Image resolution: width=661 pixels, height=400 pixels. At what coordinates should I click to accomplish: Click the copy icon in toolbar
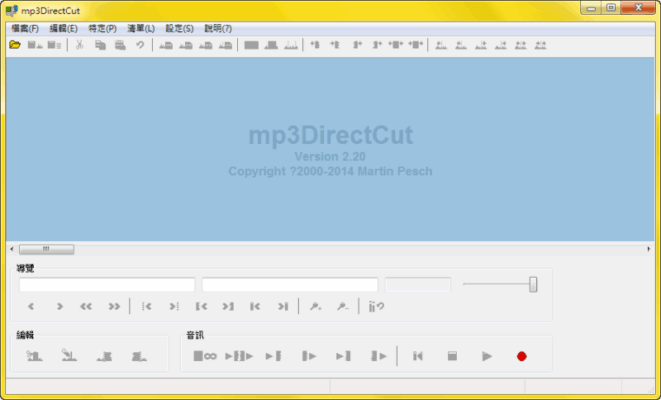pos(100,45)
